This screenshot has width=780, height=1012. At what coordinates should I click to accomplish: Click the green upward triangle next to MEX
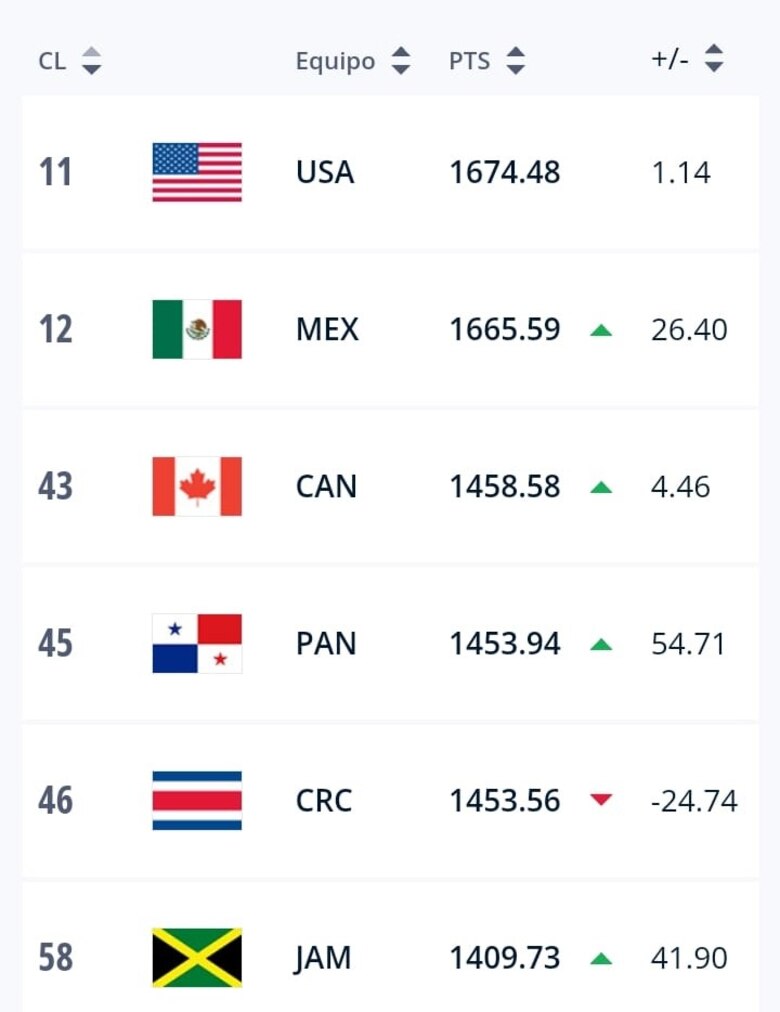click(601, 330)
